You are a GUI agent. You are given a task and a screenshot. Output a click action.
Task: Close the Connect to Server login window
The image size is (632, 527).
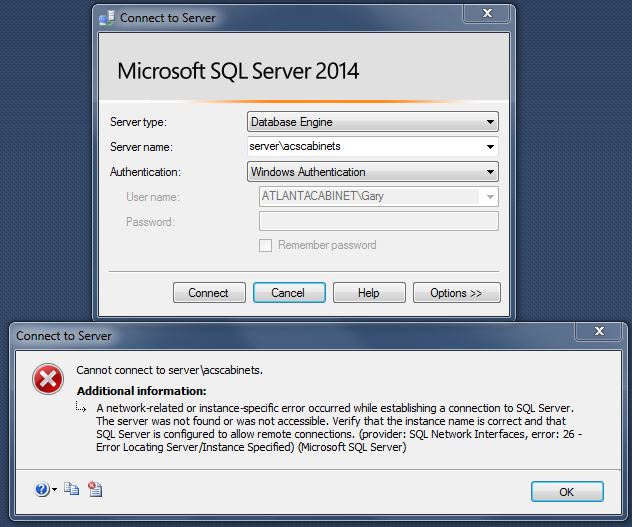coord(487,13)
